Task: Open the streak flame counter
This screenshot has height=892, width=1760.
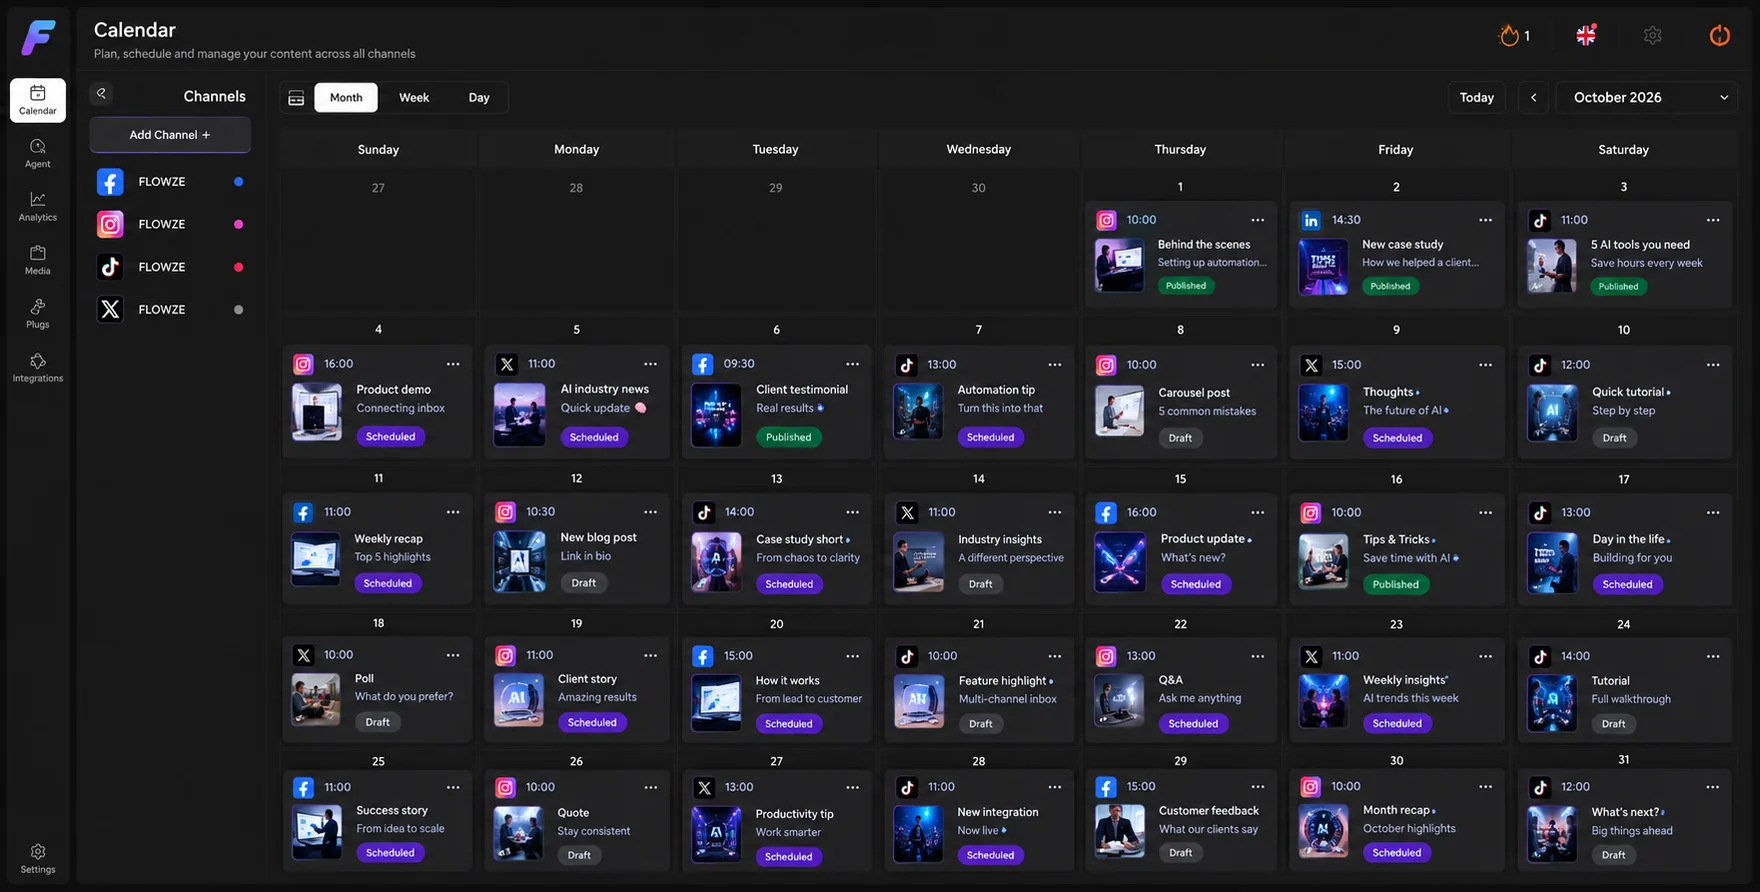Action: tap(1514, 36)
